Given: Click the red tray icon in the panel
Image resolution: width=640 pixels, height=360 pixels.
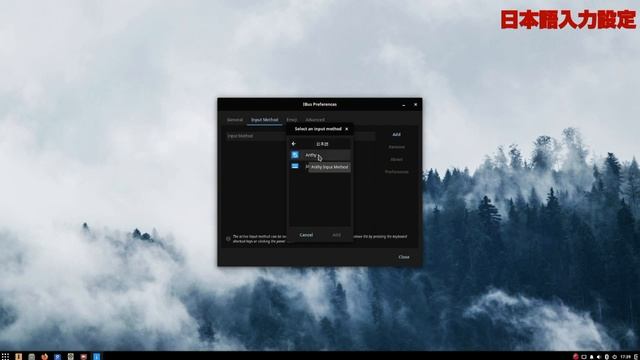Looking at the screenshot, I should coord(576,357).
